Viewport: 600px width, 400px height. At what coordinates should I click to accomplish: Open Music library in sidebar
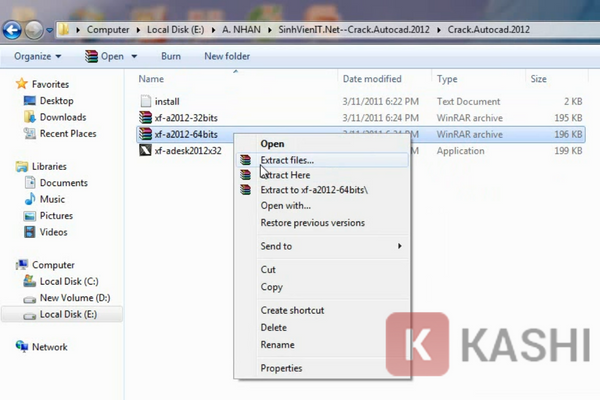tap(52, 199)
